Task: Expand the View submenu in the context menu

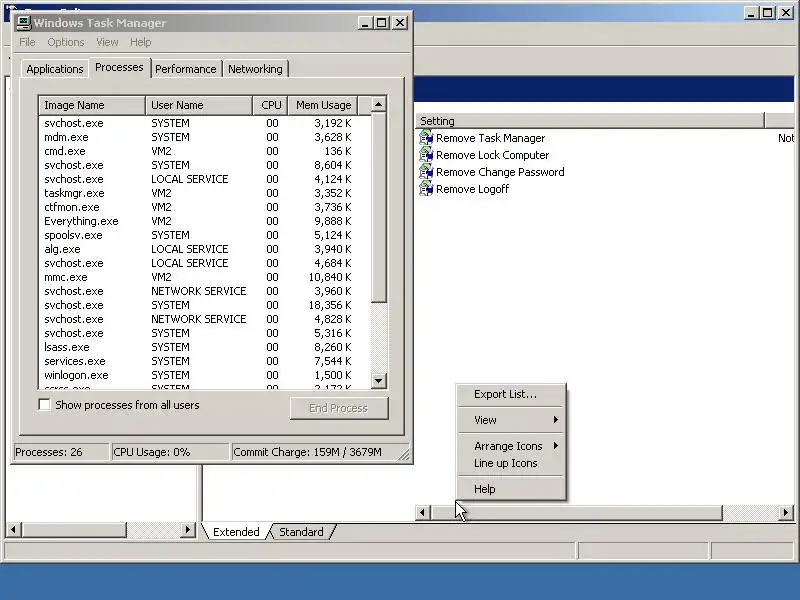Action: pos(512,420)
